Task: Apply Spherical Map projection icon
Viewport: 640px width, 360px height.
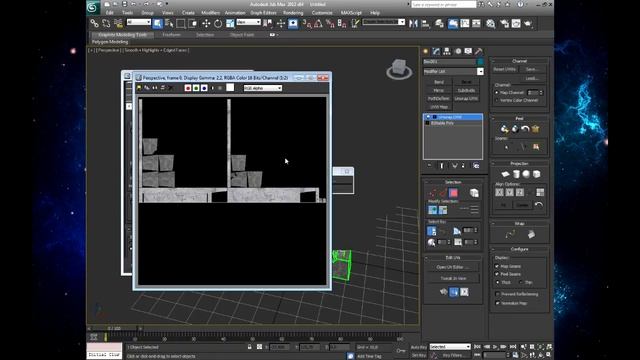Action: point(526,174)
